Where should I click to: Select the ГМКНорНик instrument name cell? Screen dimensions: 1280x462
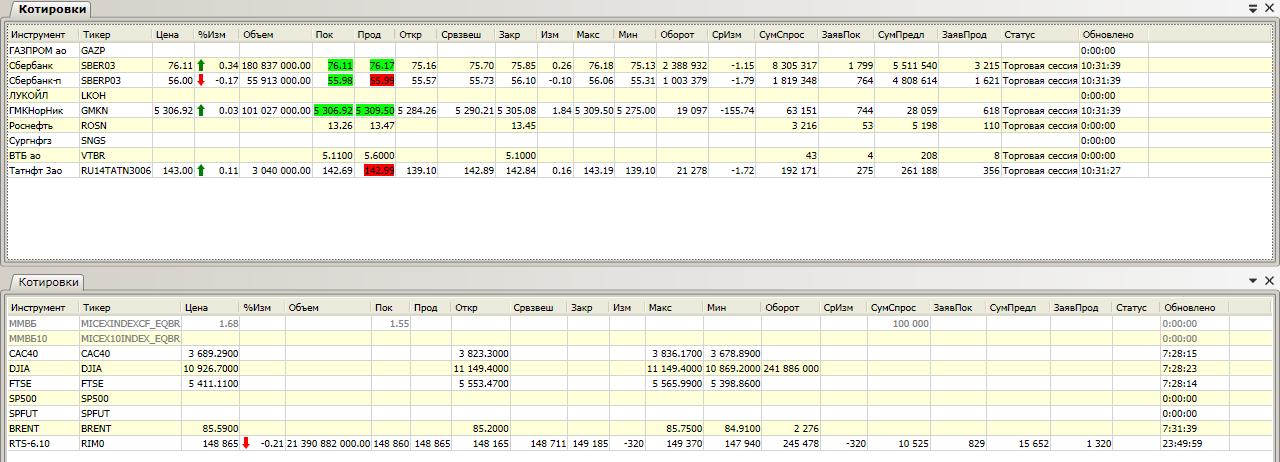click(x=43, y=110)
